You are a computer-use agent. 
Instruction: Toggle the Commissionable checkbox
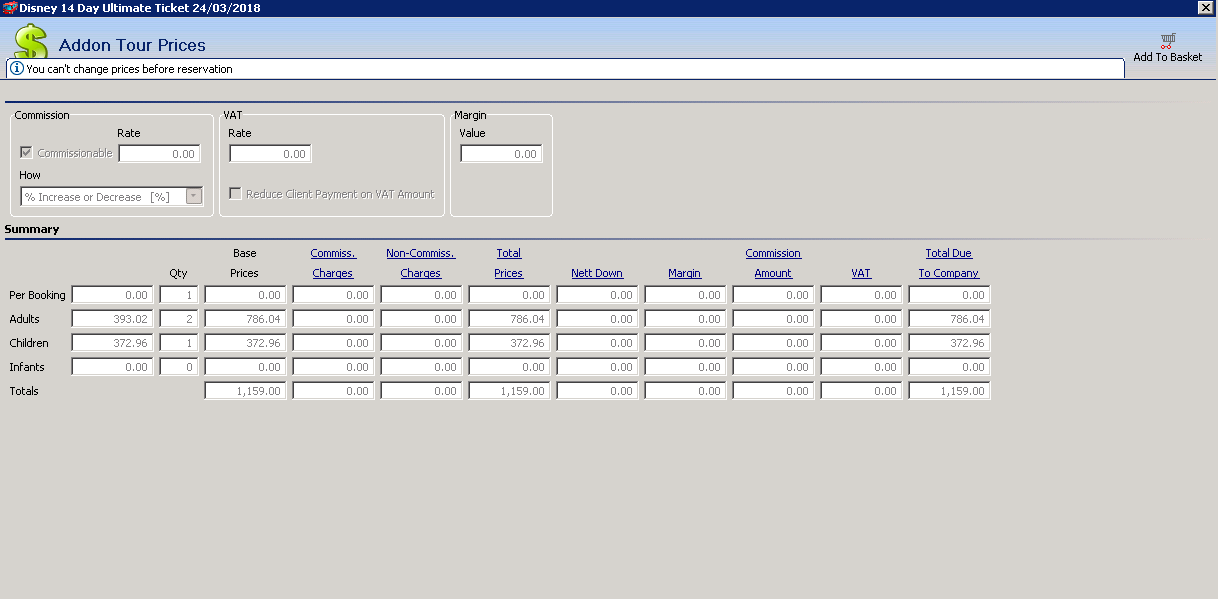[27, 153]
